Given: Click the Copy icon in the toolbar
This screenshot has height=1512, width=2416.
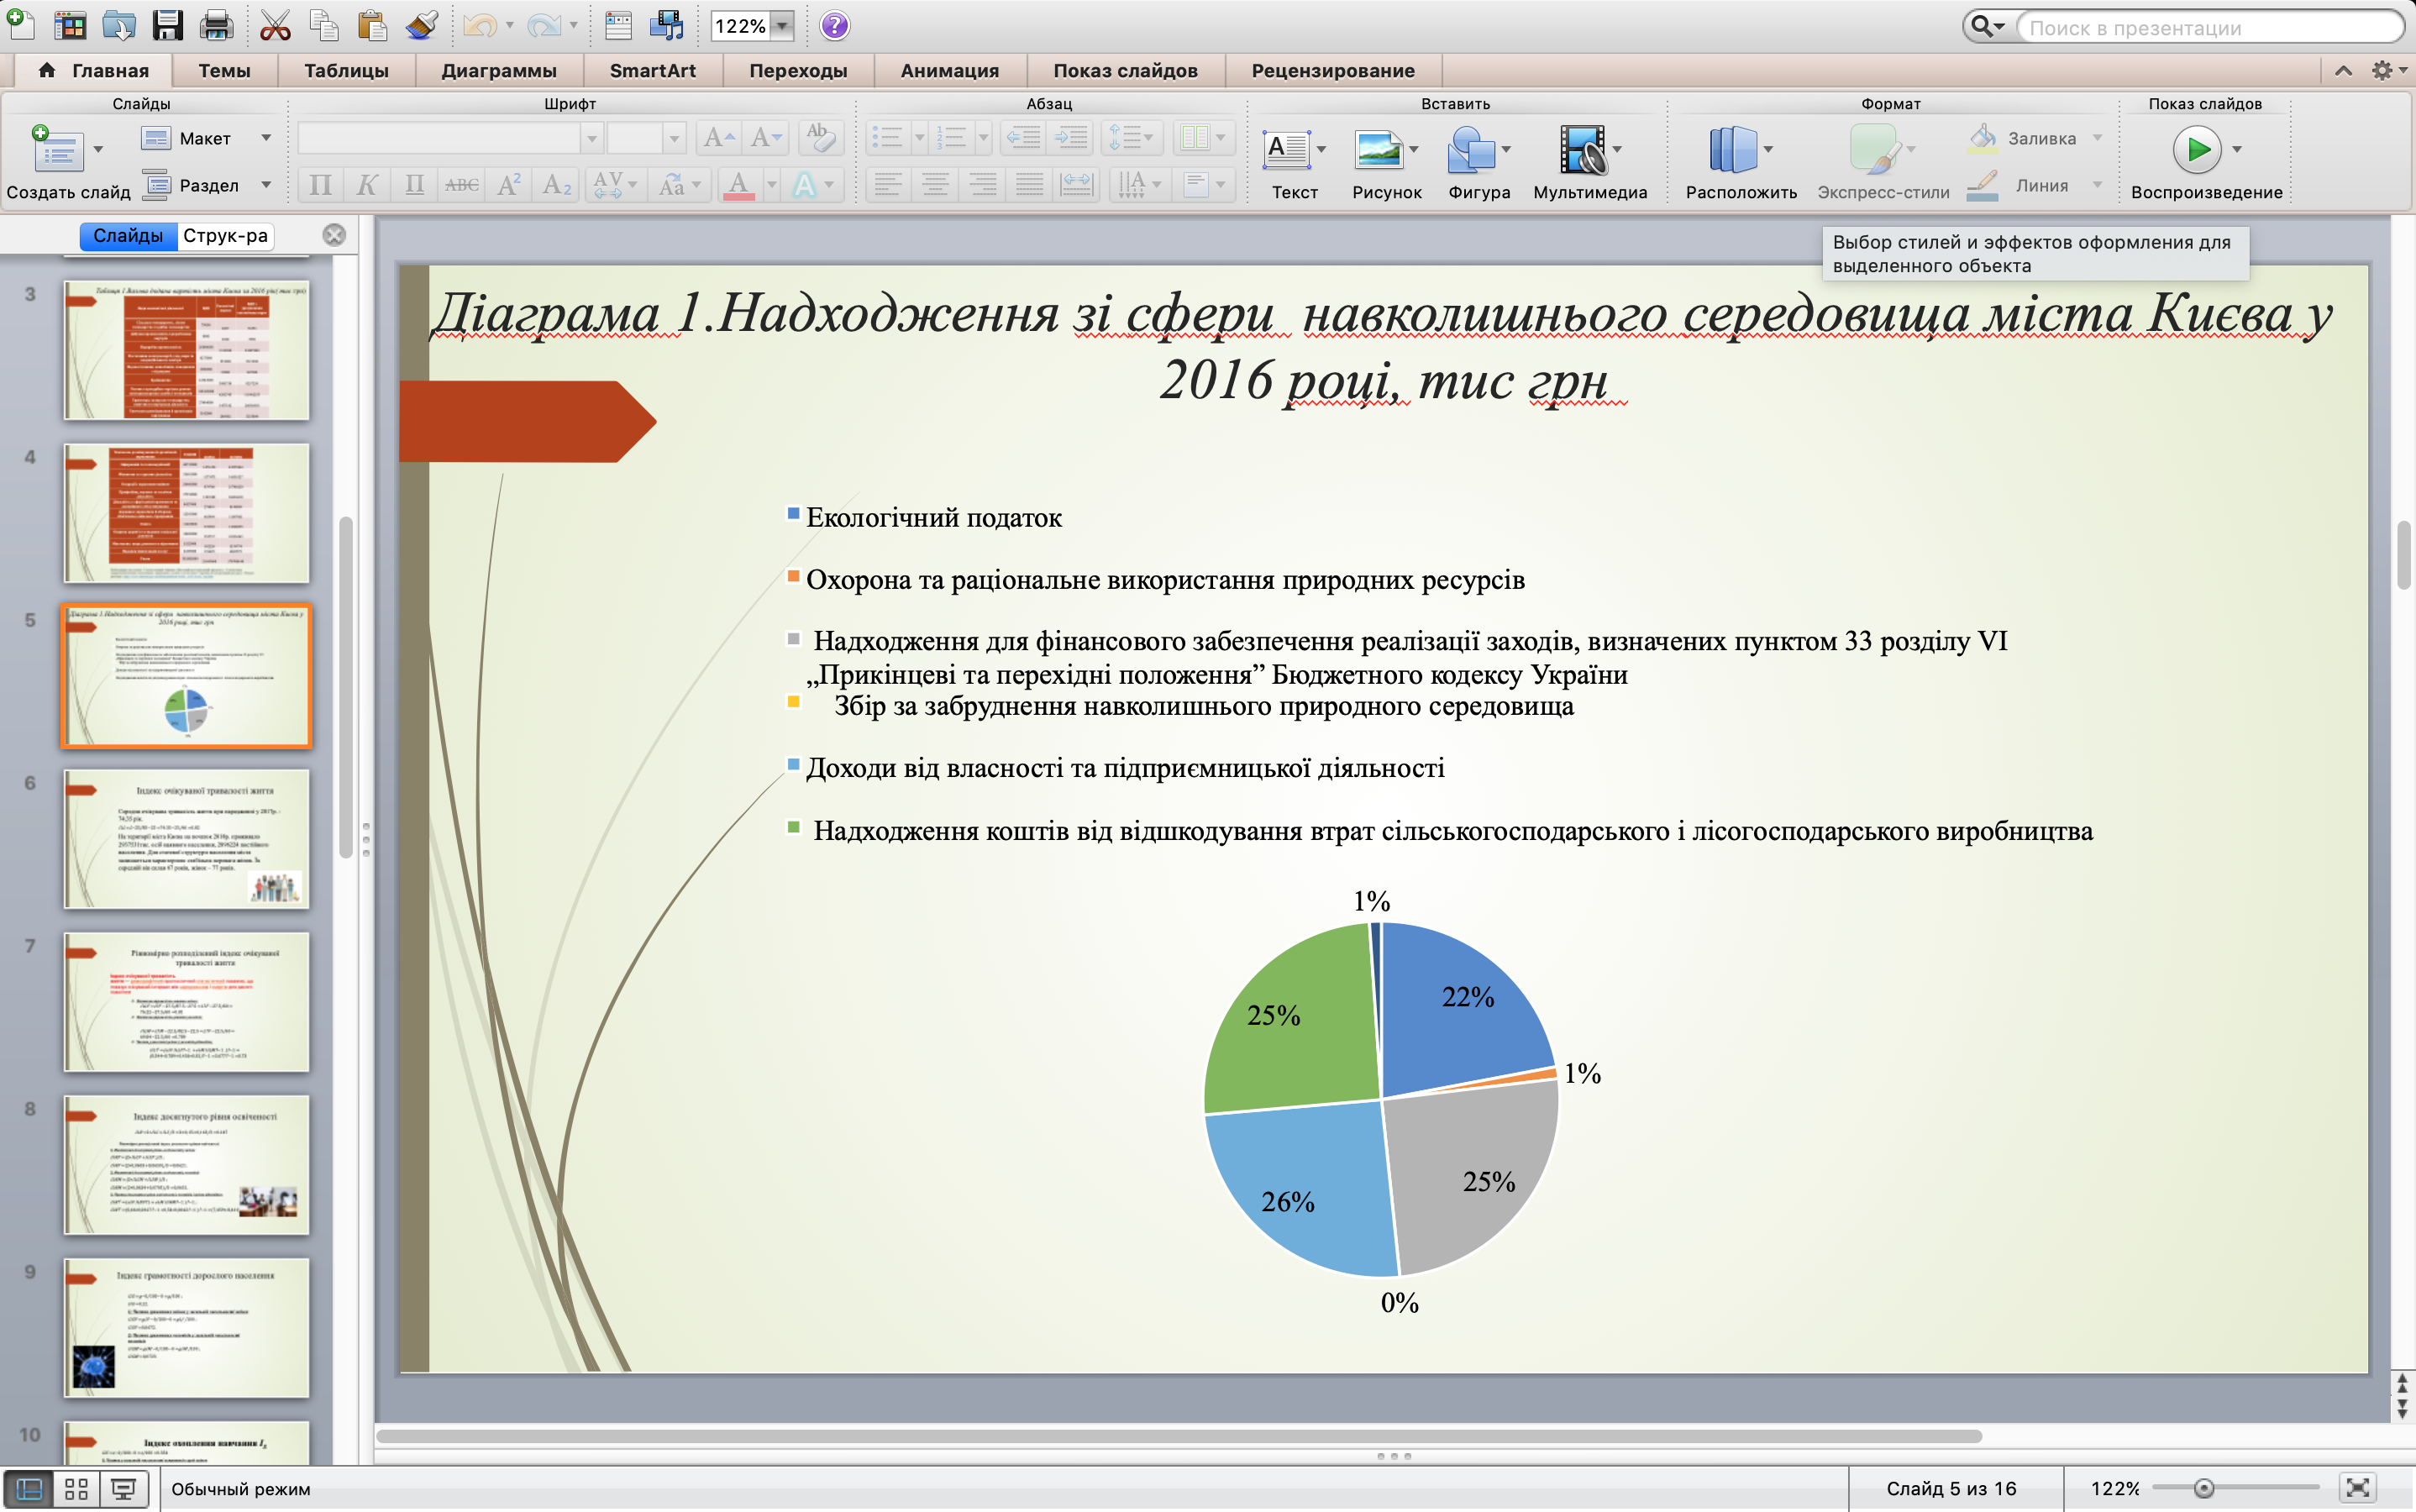Looking at the screenshot, I should pyautogui.click(x=323, y=25).
